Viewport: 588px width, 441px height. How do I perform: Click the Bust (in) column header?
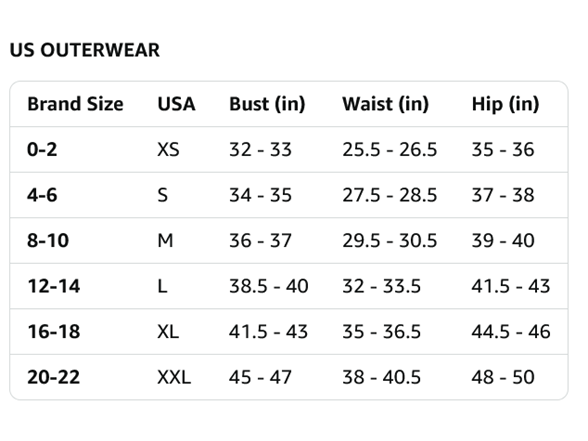tap(267, 104)
